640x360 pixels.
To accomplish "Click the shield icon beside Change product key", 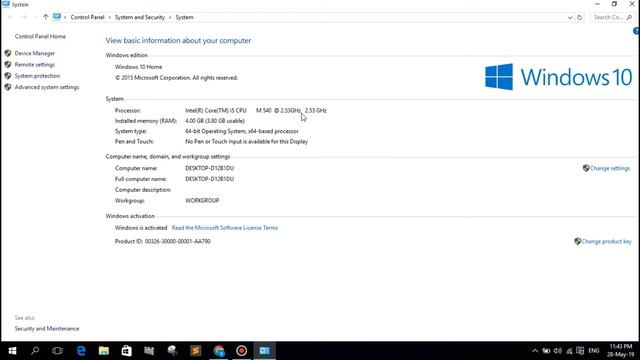I will 578,241.
